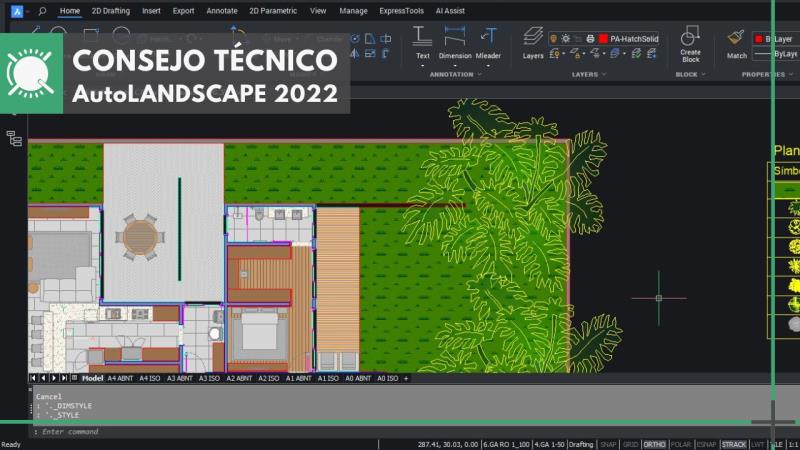This screenshot has width=800, height=450.
Task: Click the blue layer states icon
Action: click(615, 53)
